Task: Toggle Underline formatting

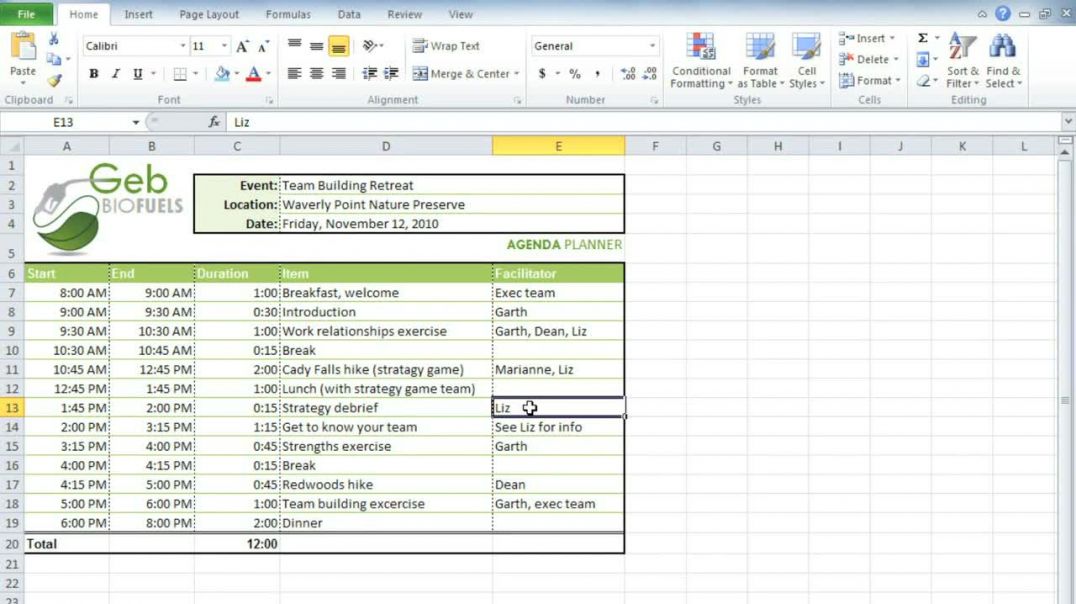Action: coord(137,73)
